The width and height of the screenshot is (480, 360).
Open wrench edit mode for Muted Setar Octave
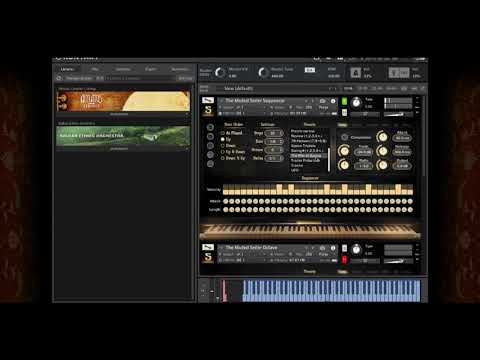pos(208,247)
